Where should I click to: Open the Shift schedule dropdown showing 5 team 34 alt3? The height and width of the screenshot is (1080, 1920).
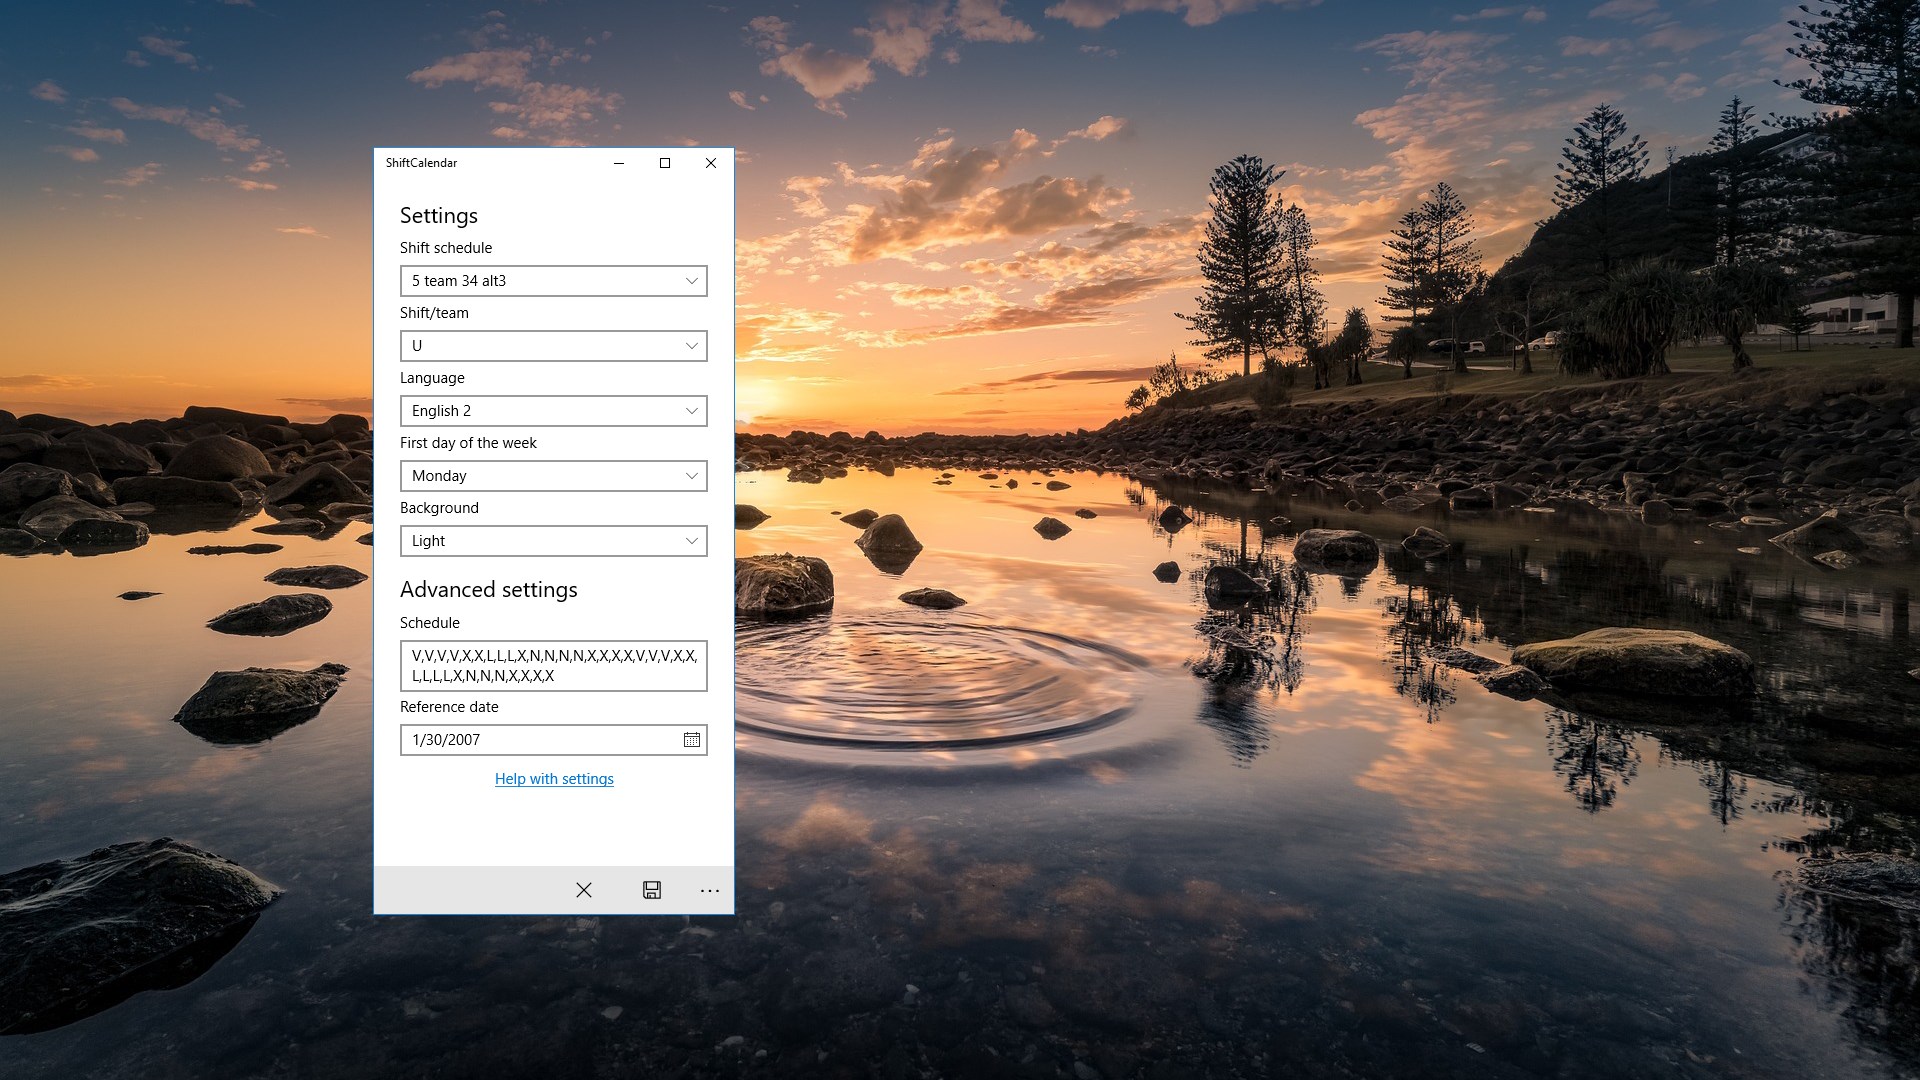(553, 281)
